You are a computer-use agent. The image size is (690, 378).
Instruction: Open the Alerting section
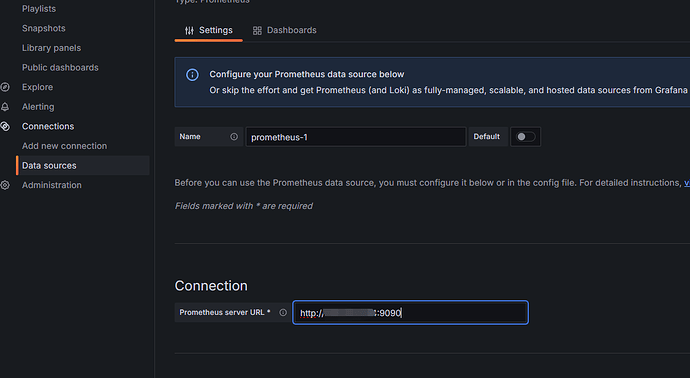pos(38,106)
